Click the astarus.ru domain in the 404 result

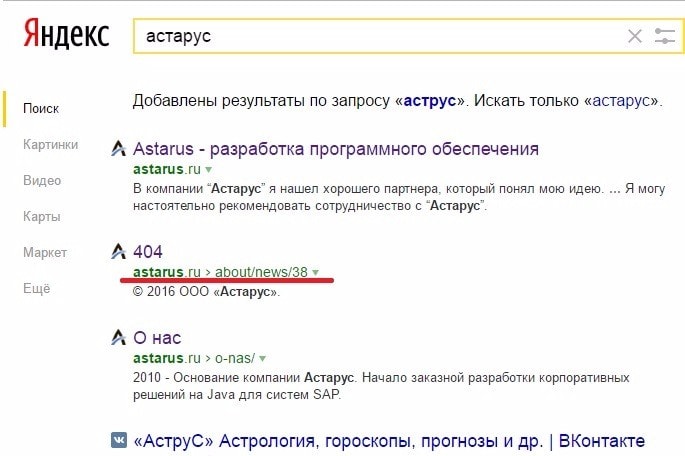tap(167, 272)
